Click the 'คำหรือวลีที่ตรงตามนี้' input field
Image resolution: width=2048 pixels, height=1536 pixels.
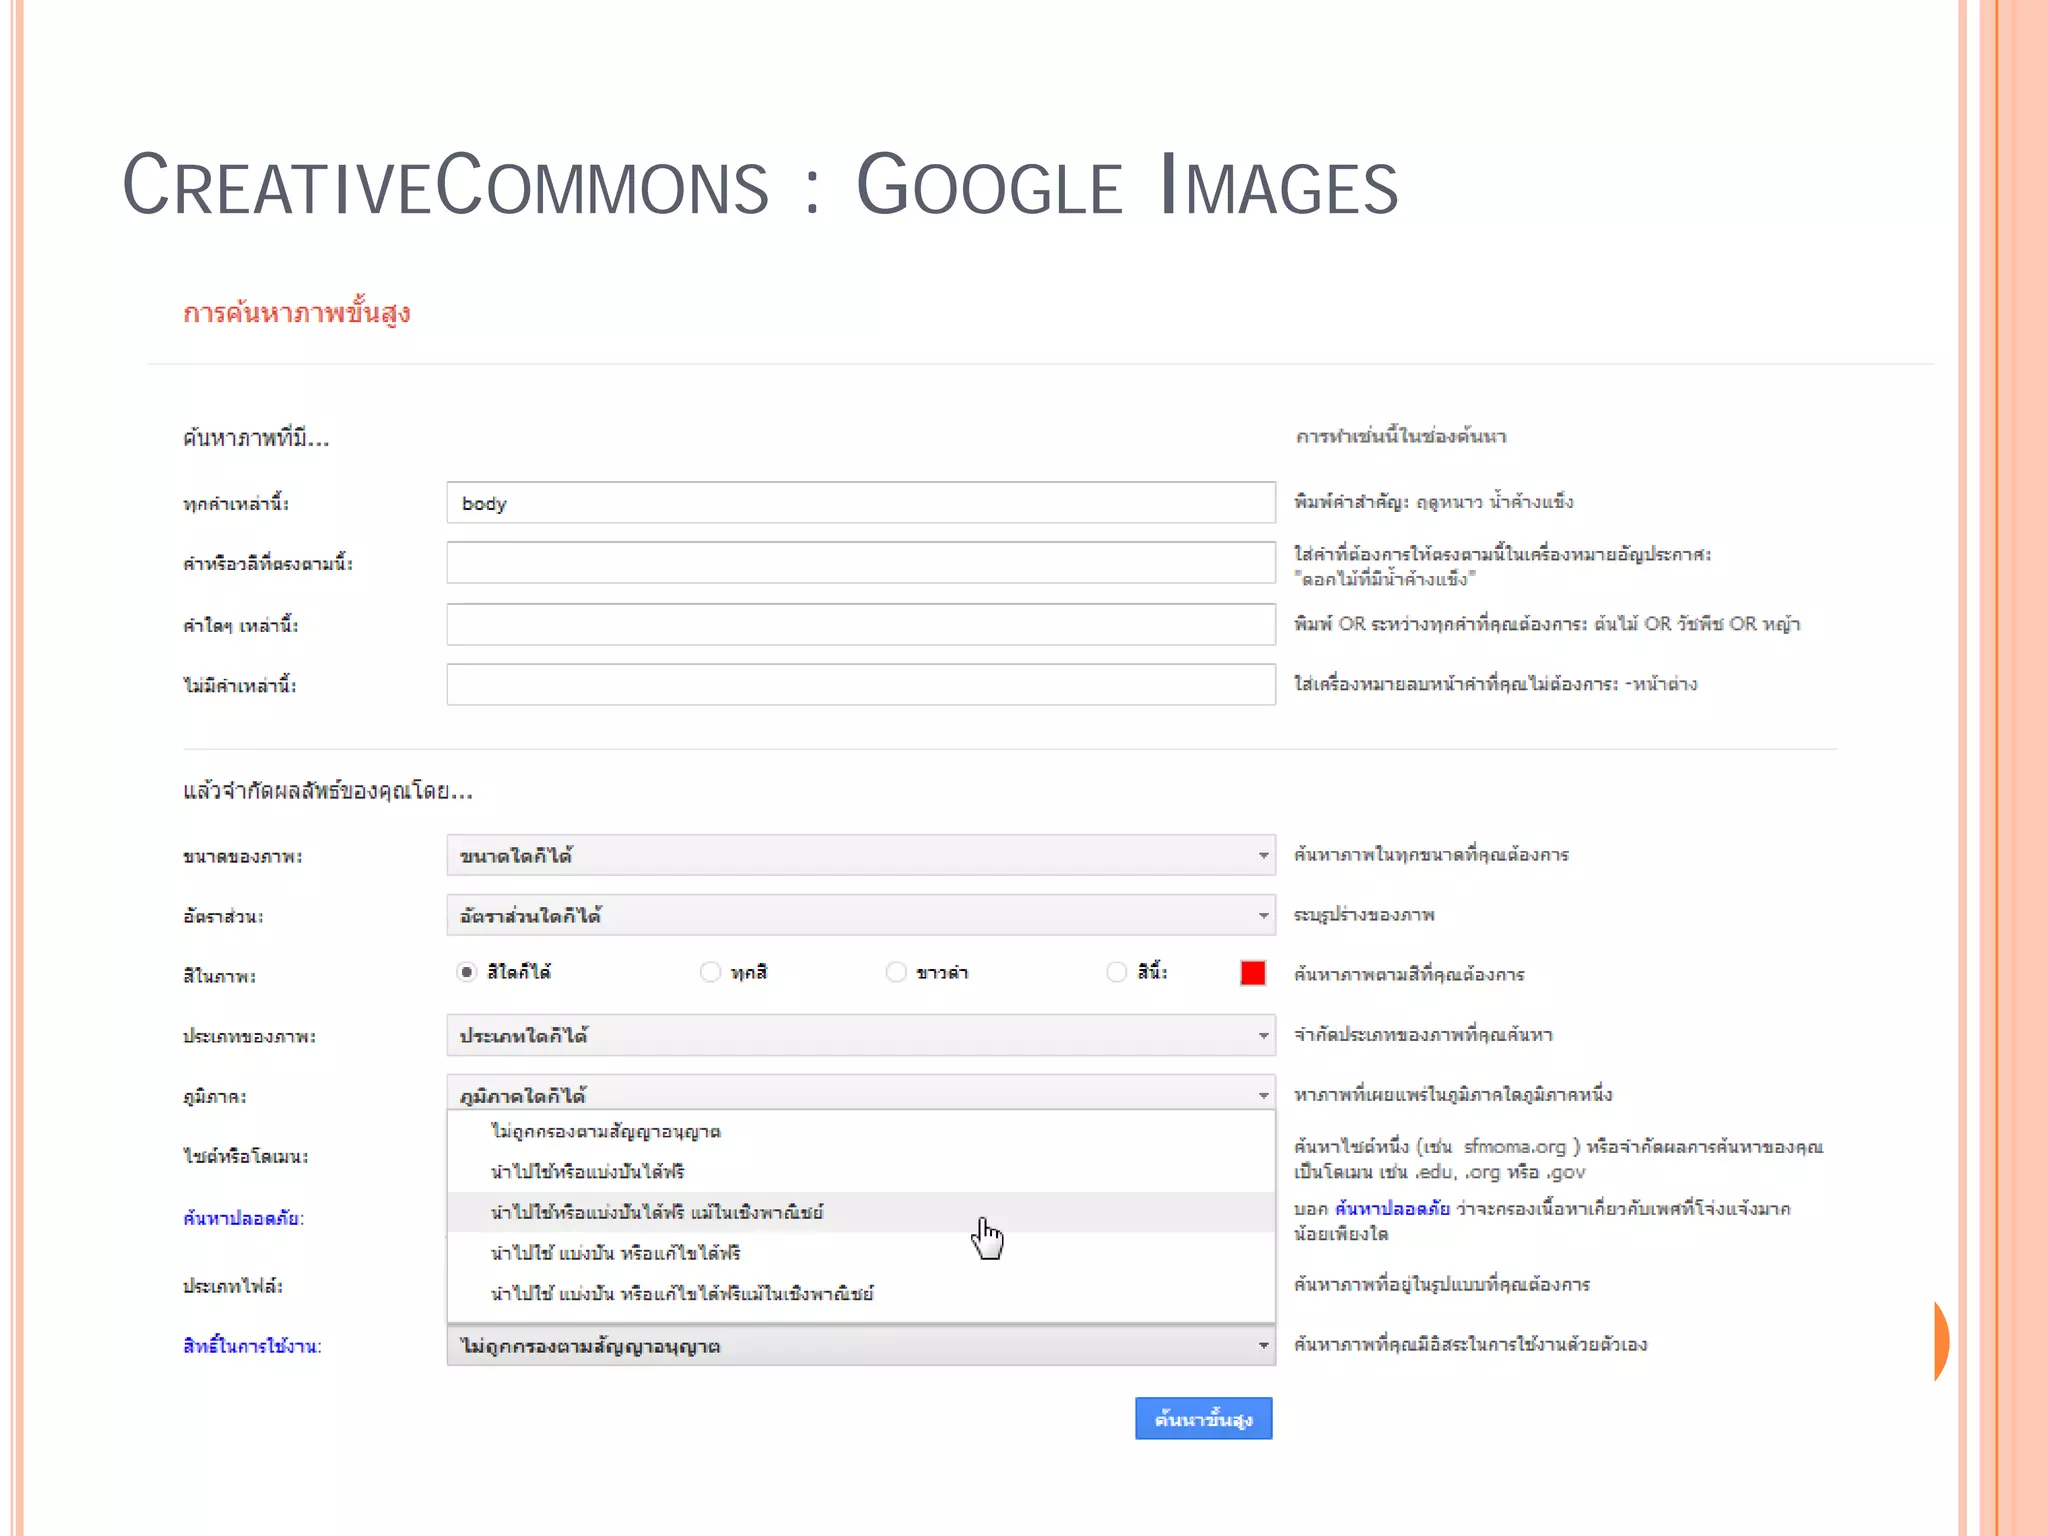point(861,563)
